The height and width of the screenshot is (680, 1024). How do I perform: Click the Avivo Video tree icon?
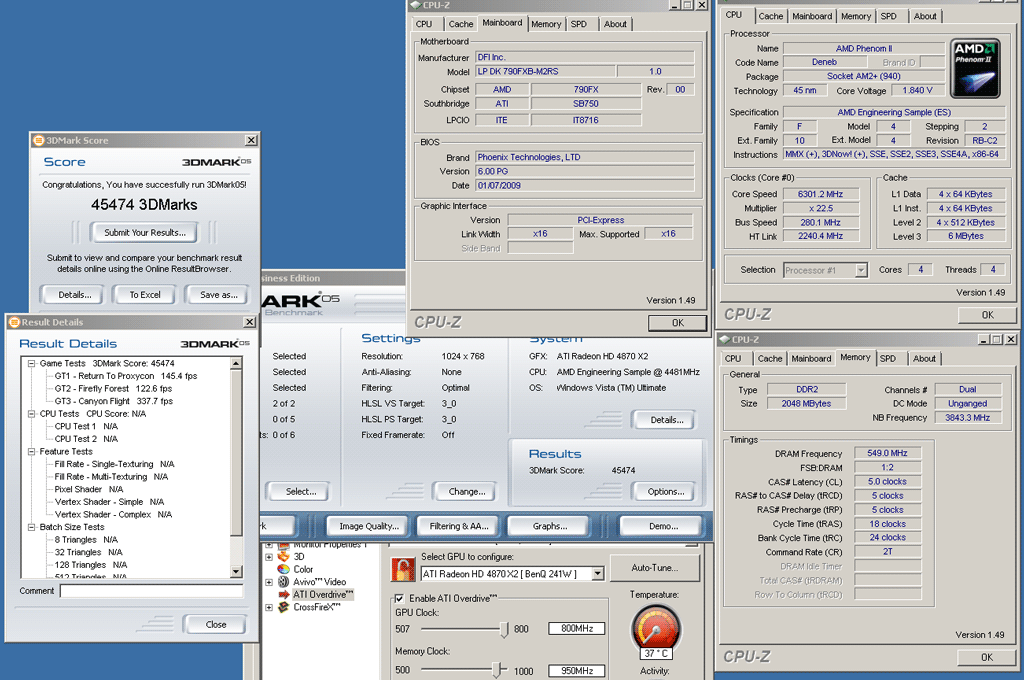click(284, 582)
